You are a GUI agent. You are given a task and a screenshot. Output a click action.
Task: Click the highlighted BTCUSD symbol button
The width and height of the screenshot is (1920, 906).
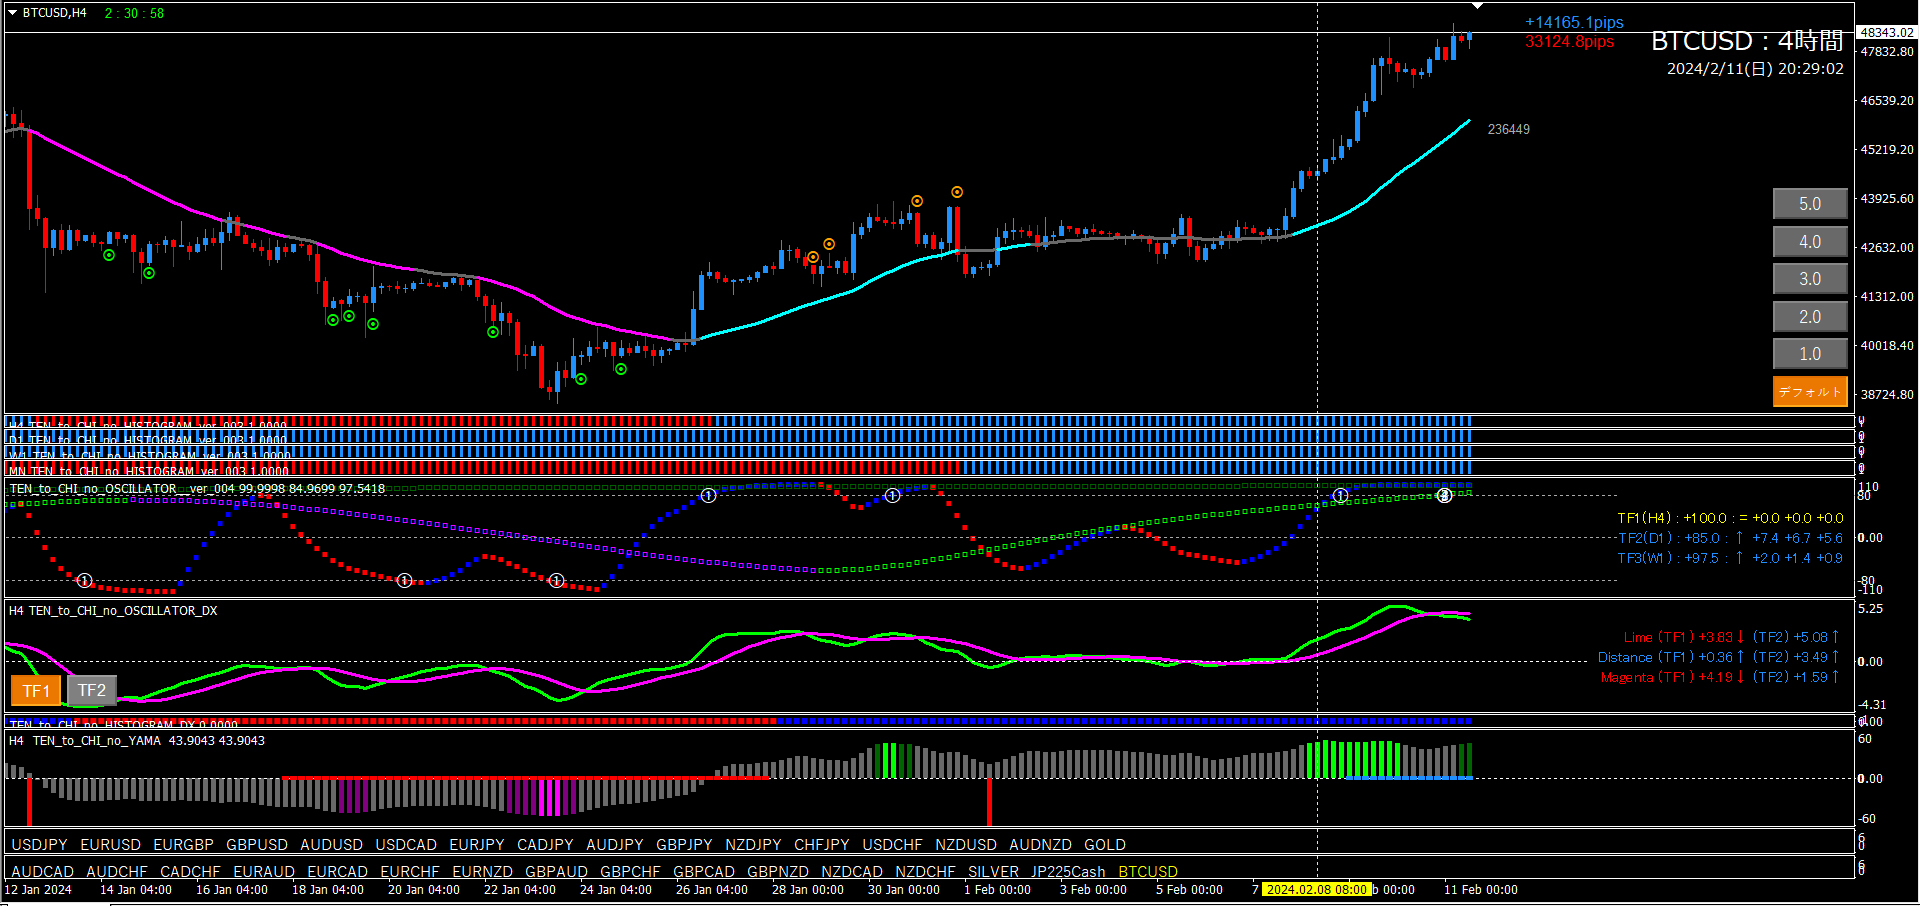point(1148,872)
